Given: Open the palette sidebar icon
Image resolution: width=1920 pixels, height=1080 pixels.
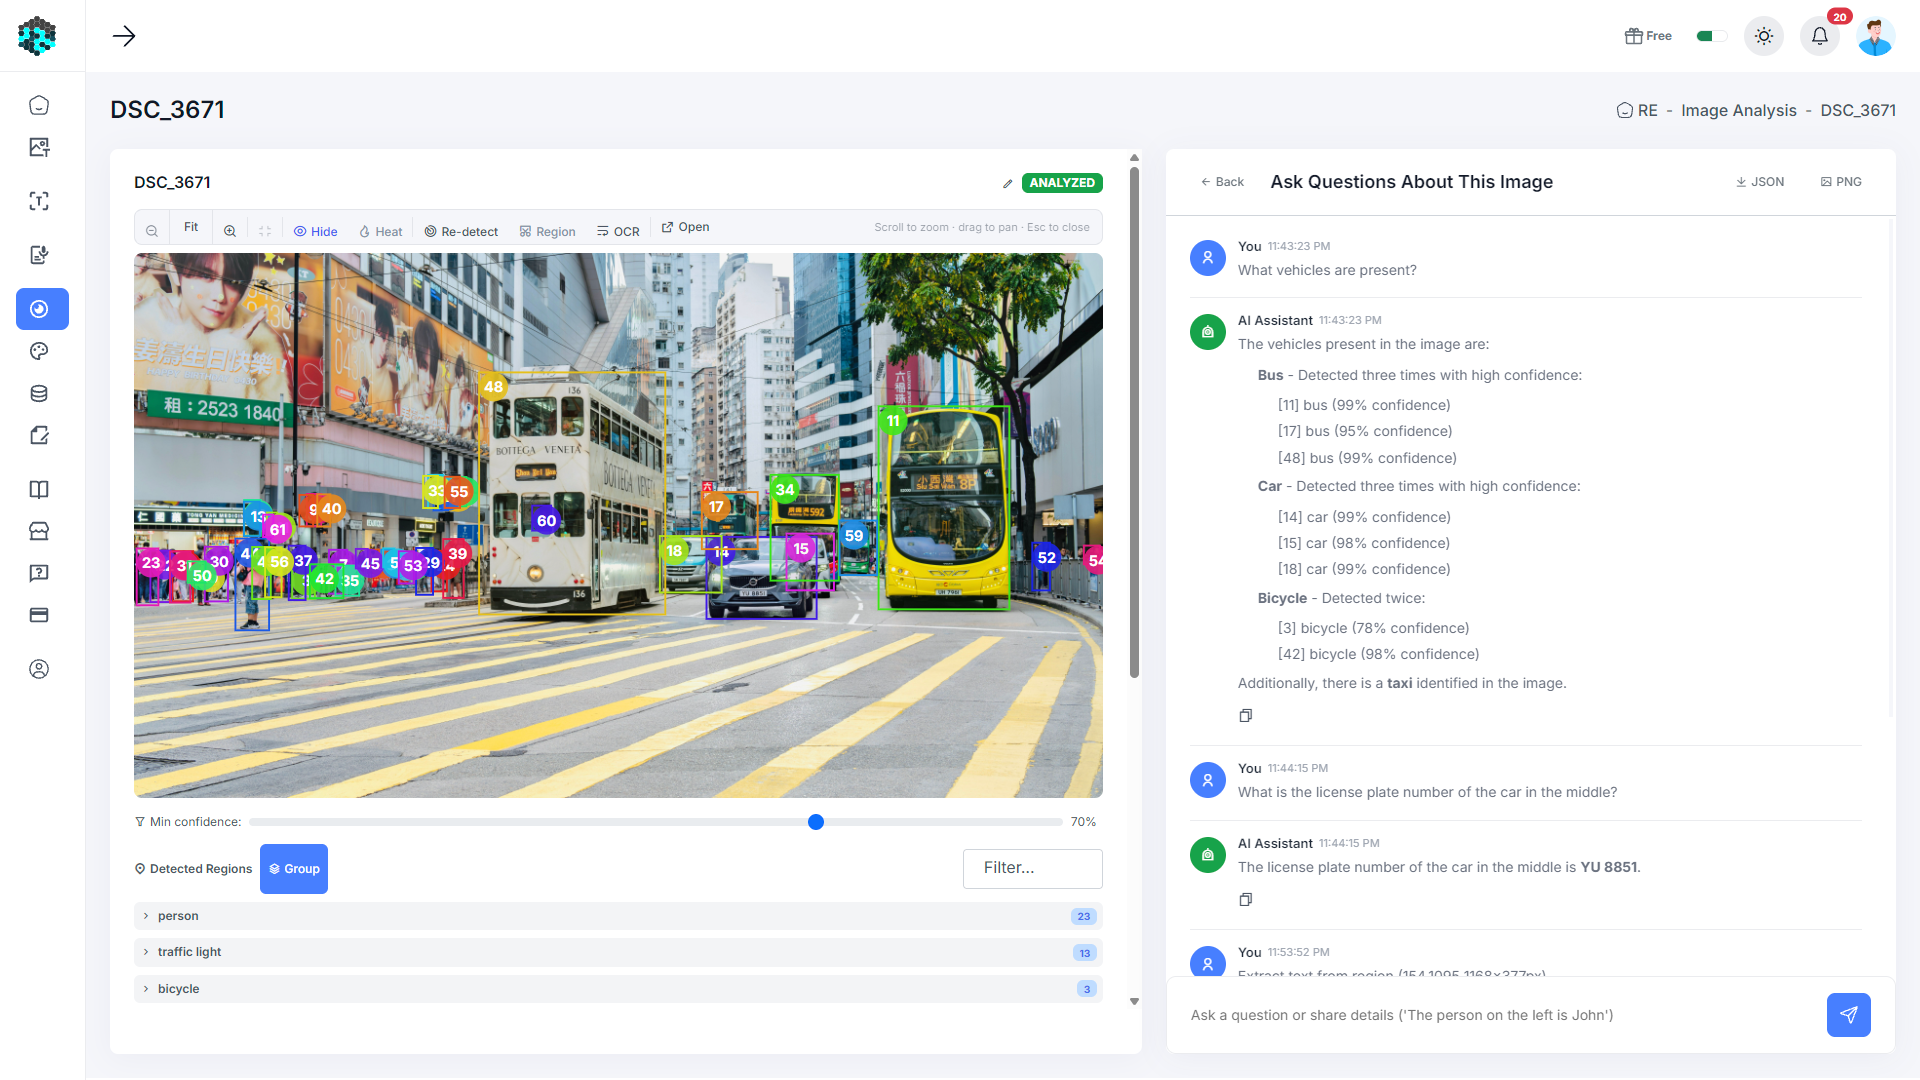Looking at the screenshot, I should (39, 351).
